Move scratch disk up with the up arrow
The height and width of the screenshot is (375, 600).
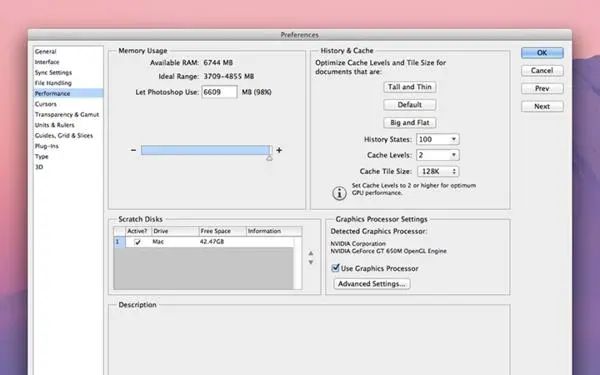coord(311,253)
